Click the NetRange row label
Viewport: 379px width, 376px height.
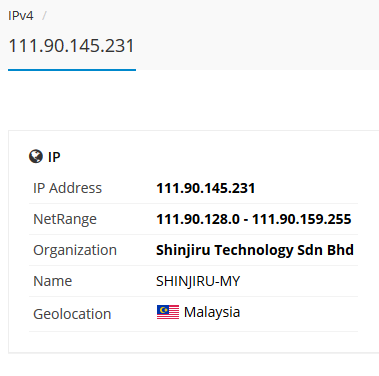pos(65,219)
